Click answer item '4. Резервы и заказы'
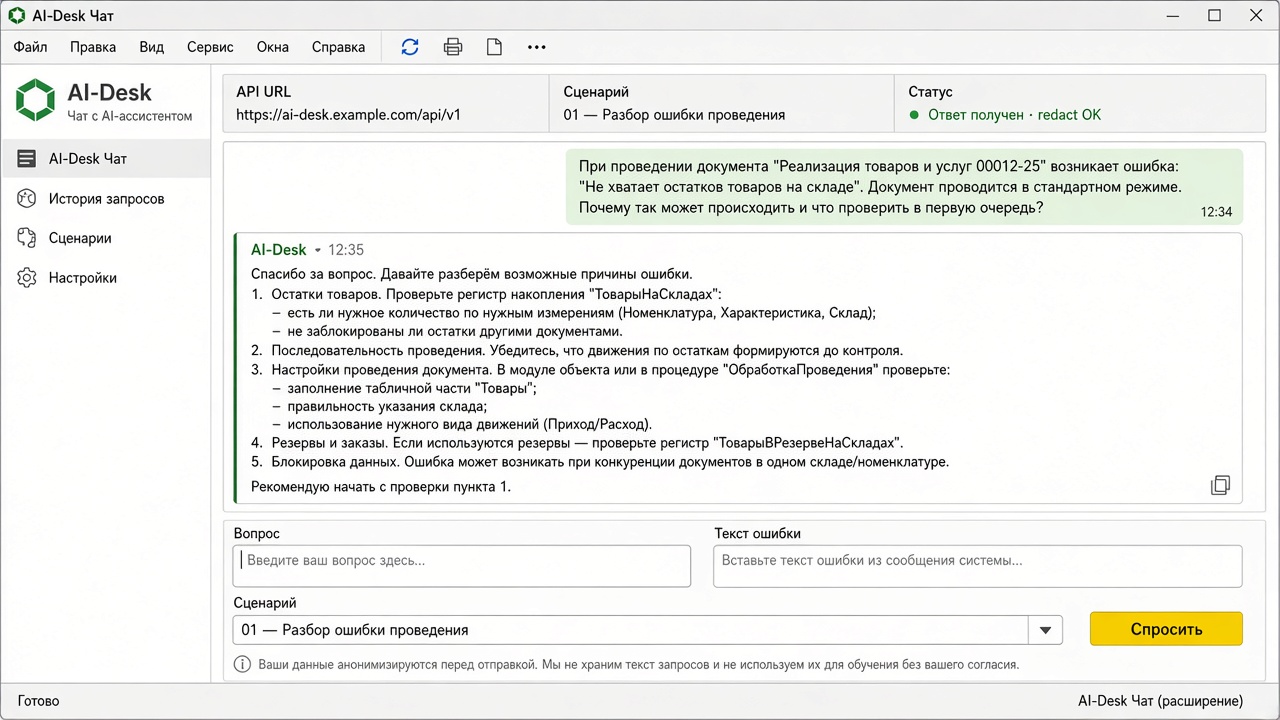 click(577, 443)
